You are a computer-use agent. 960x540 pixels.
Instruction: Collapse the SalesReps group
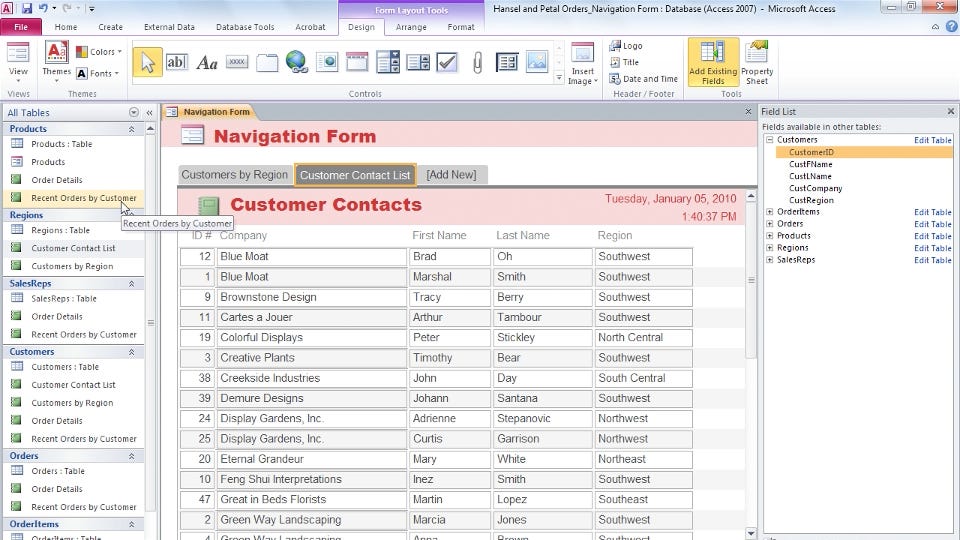pos(131,283)
